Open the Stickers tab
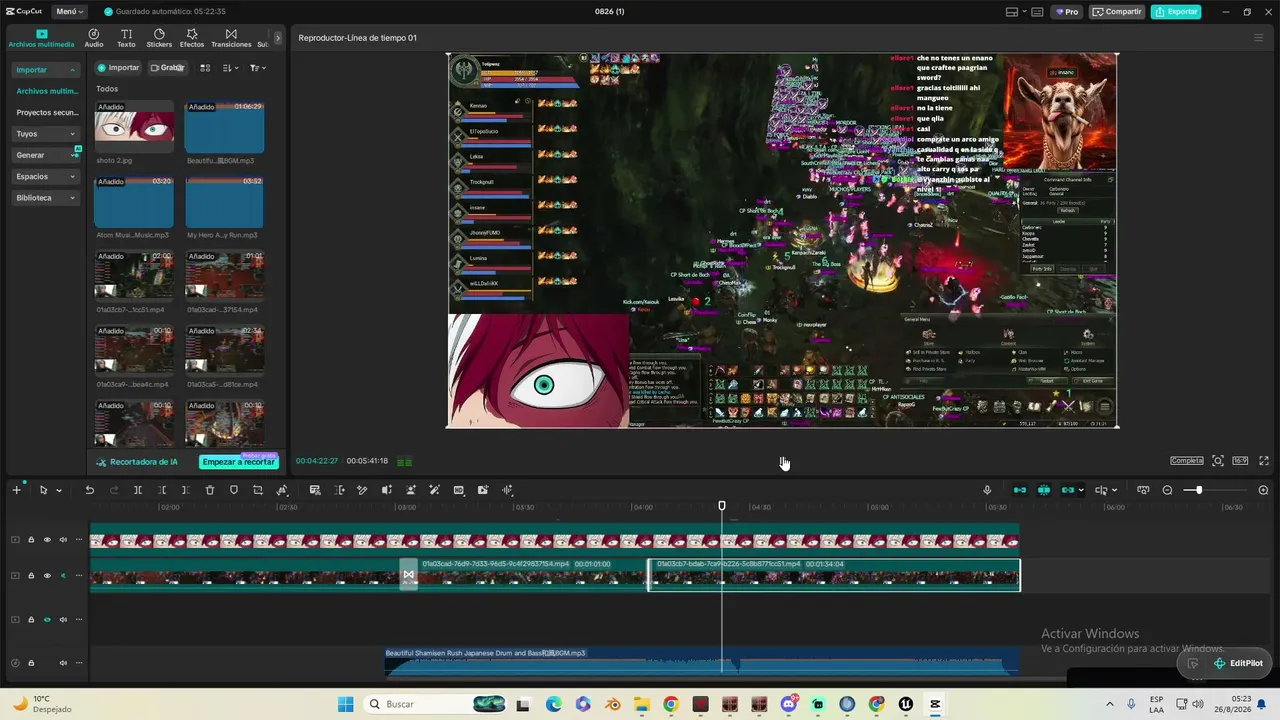Screen dimensions: 1280x720 [x=159, y=38]
